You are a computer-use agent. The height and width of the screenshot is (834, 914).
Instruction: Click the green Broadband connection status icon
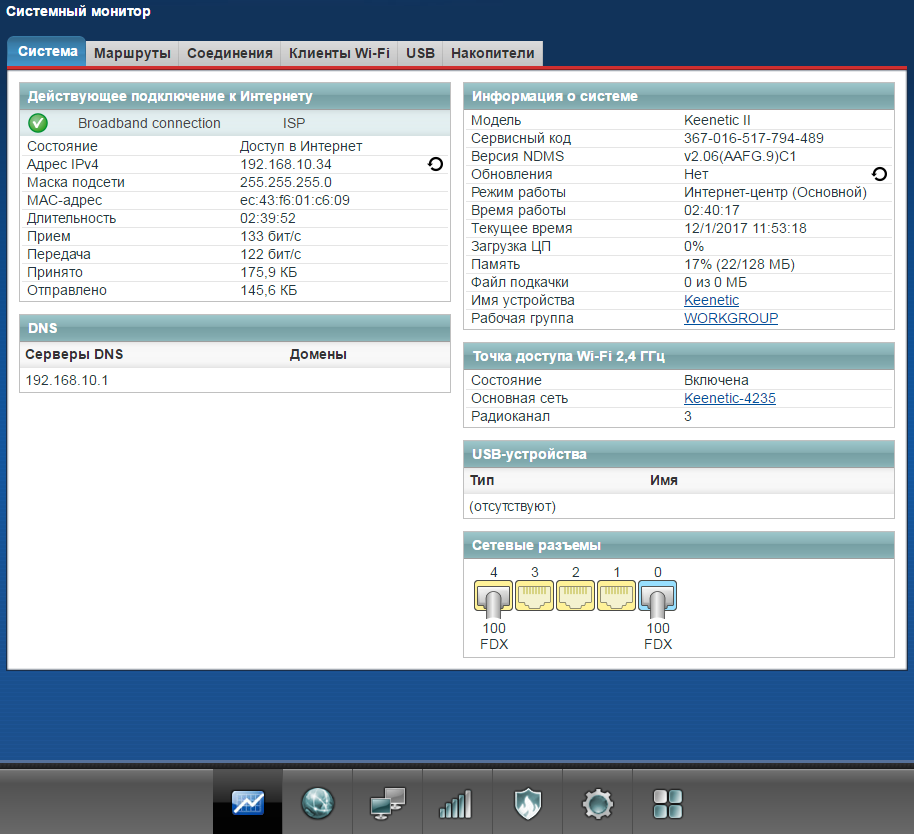(x=38, y=123)
